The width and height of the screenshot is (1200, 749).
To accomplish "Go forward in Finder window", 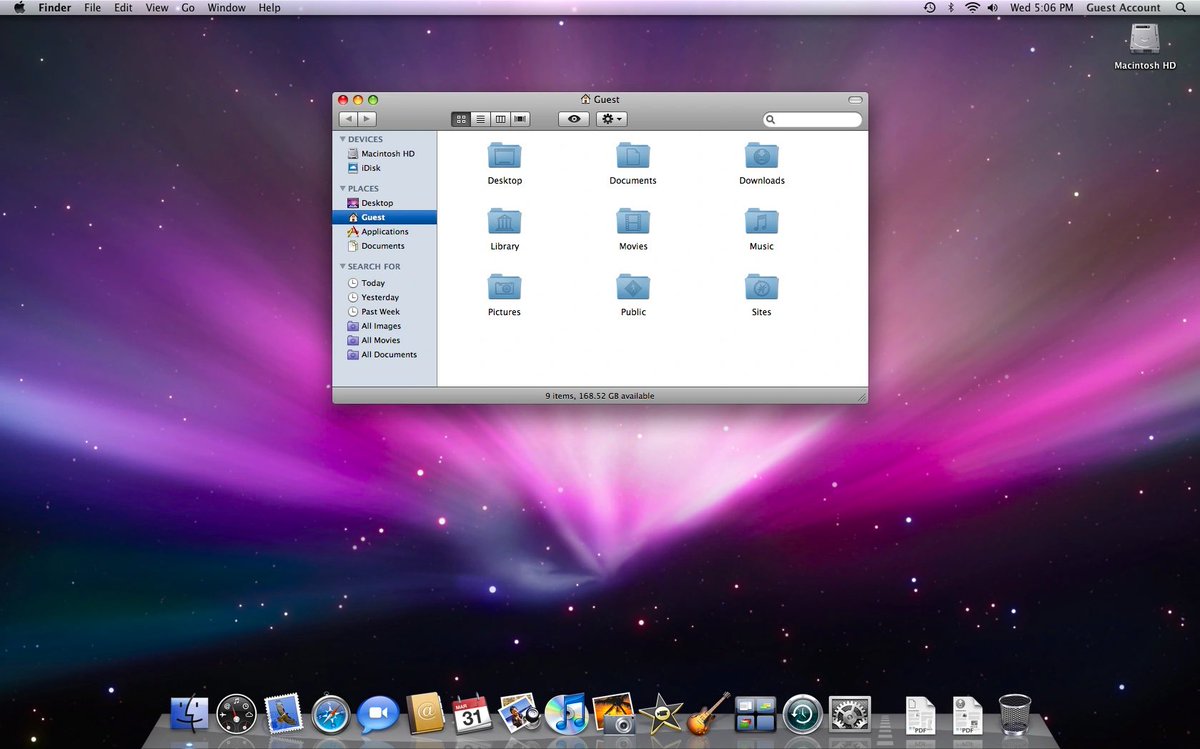I will (x=367, y=119).
